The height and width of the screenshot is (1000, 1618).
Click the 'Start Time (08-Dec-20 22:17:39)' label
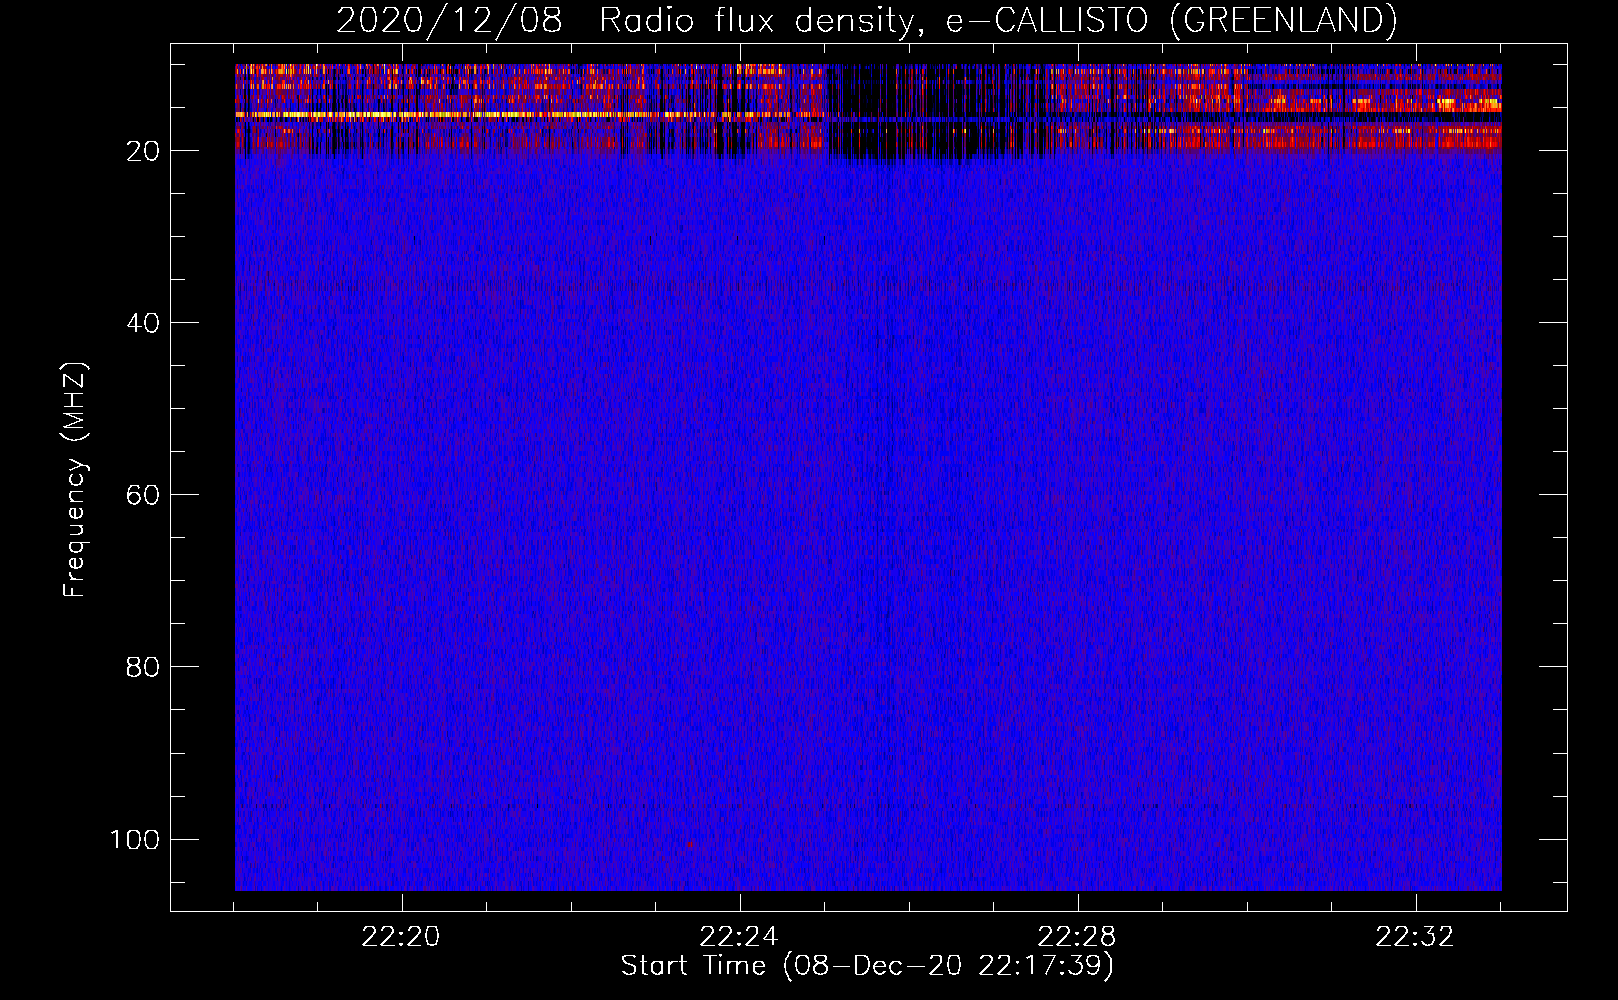coord(867,966)
